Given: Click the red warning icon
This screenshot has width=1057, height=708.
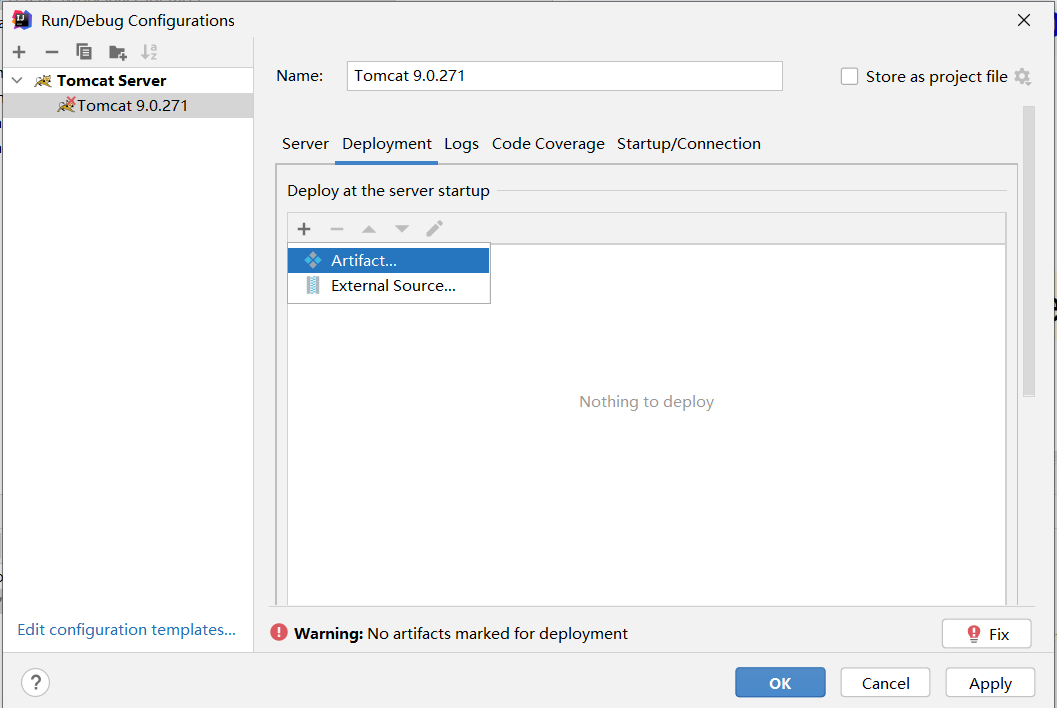Looking at the screenshot, I should pyautogui.click(x=278, y=632).
